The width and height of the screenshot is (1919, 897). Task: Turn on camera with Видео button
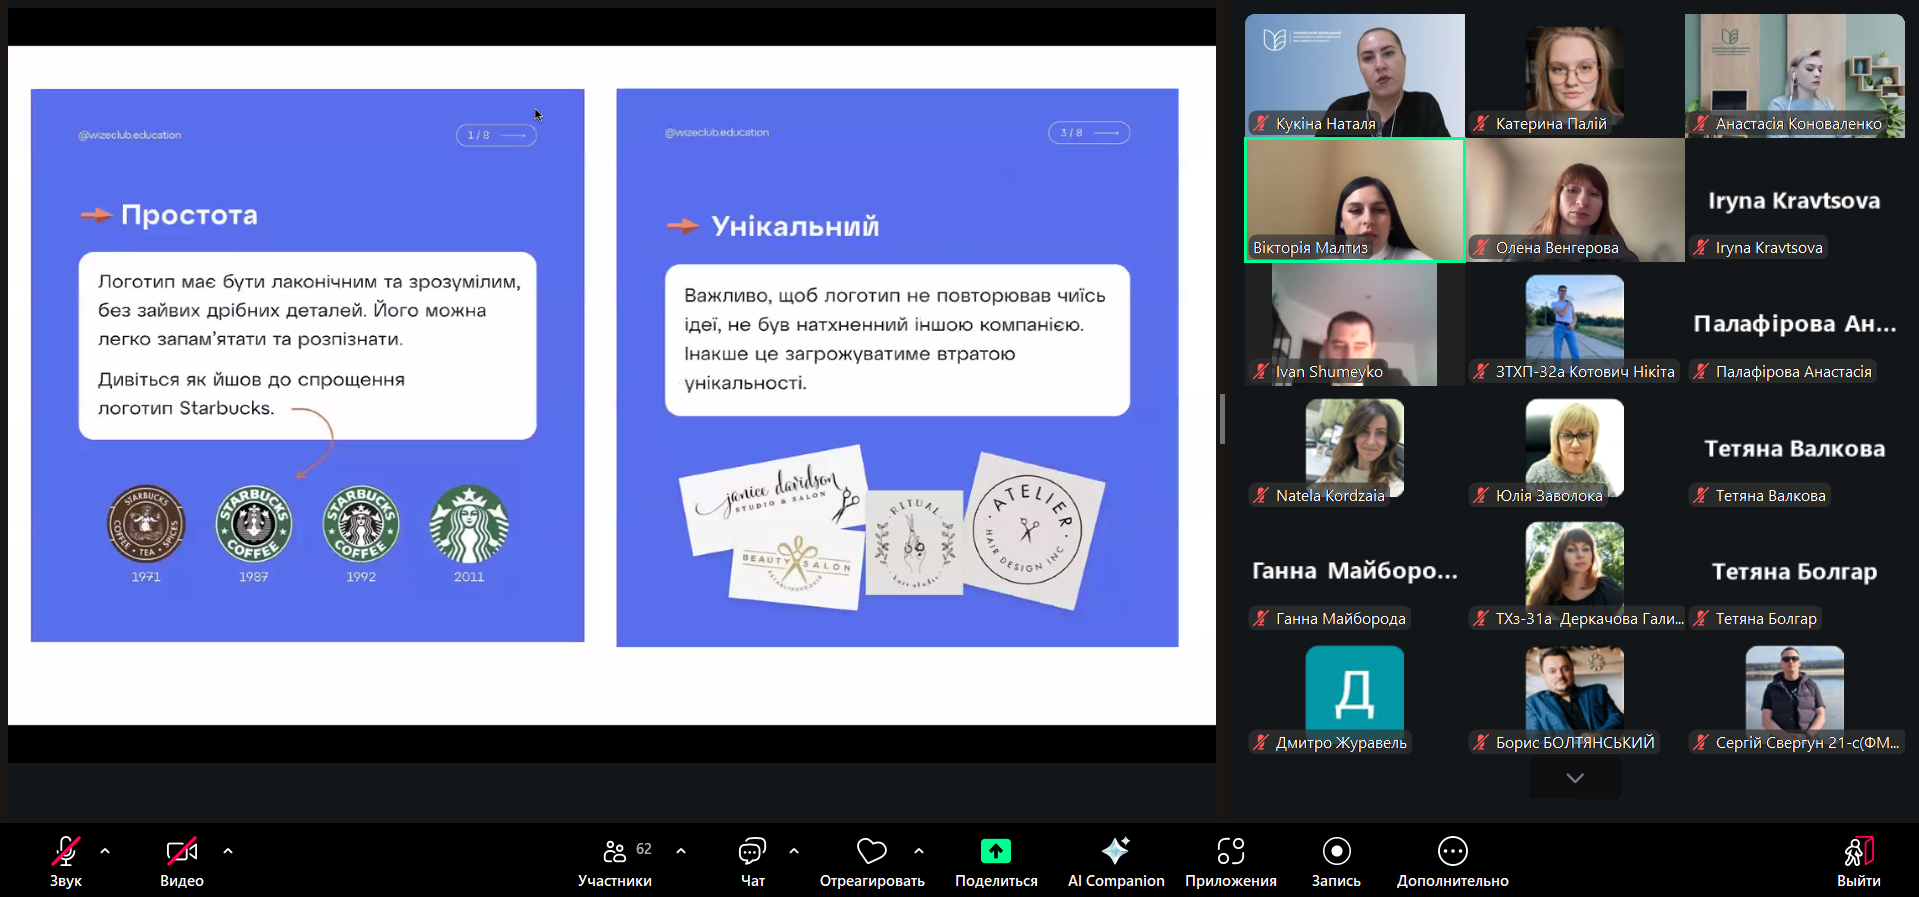[181, 861]
